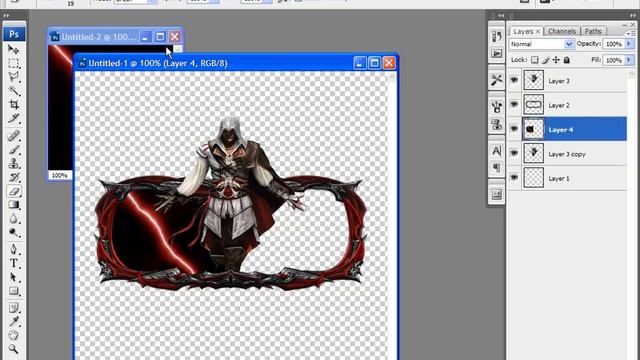This screenshot has width=640, height=360.
Task: Select the Blur tool
Action: (13, 219)
